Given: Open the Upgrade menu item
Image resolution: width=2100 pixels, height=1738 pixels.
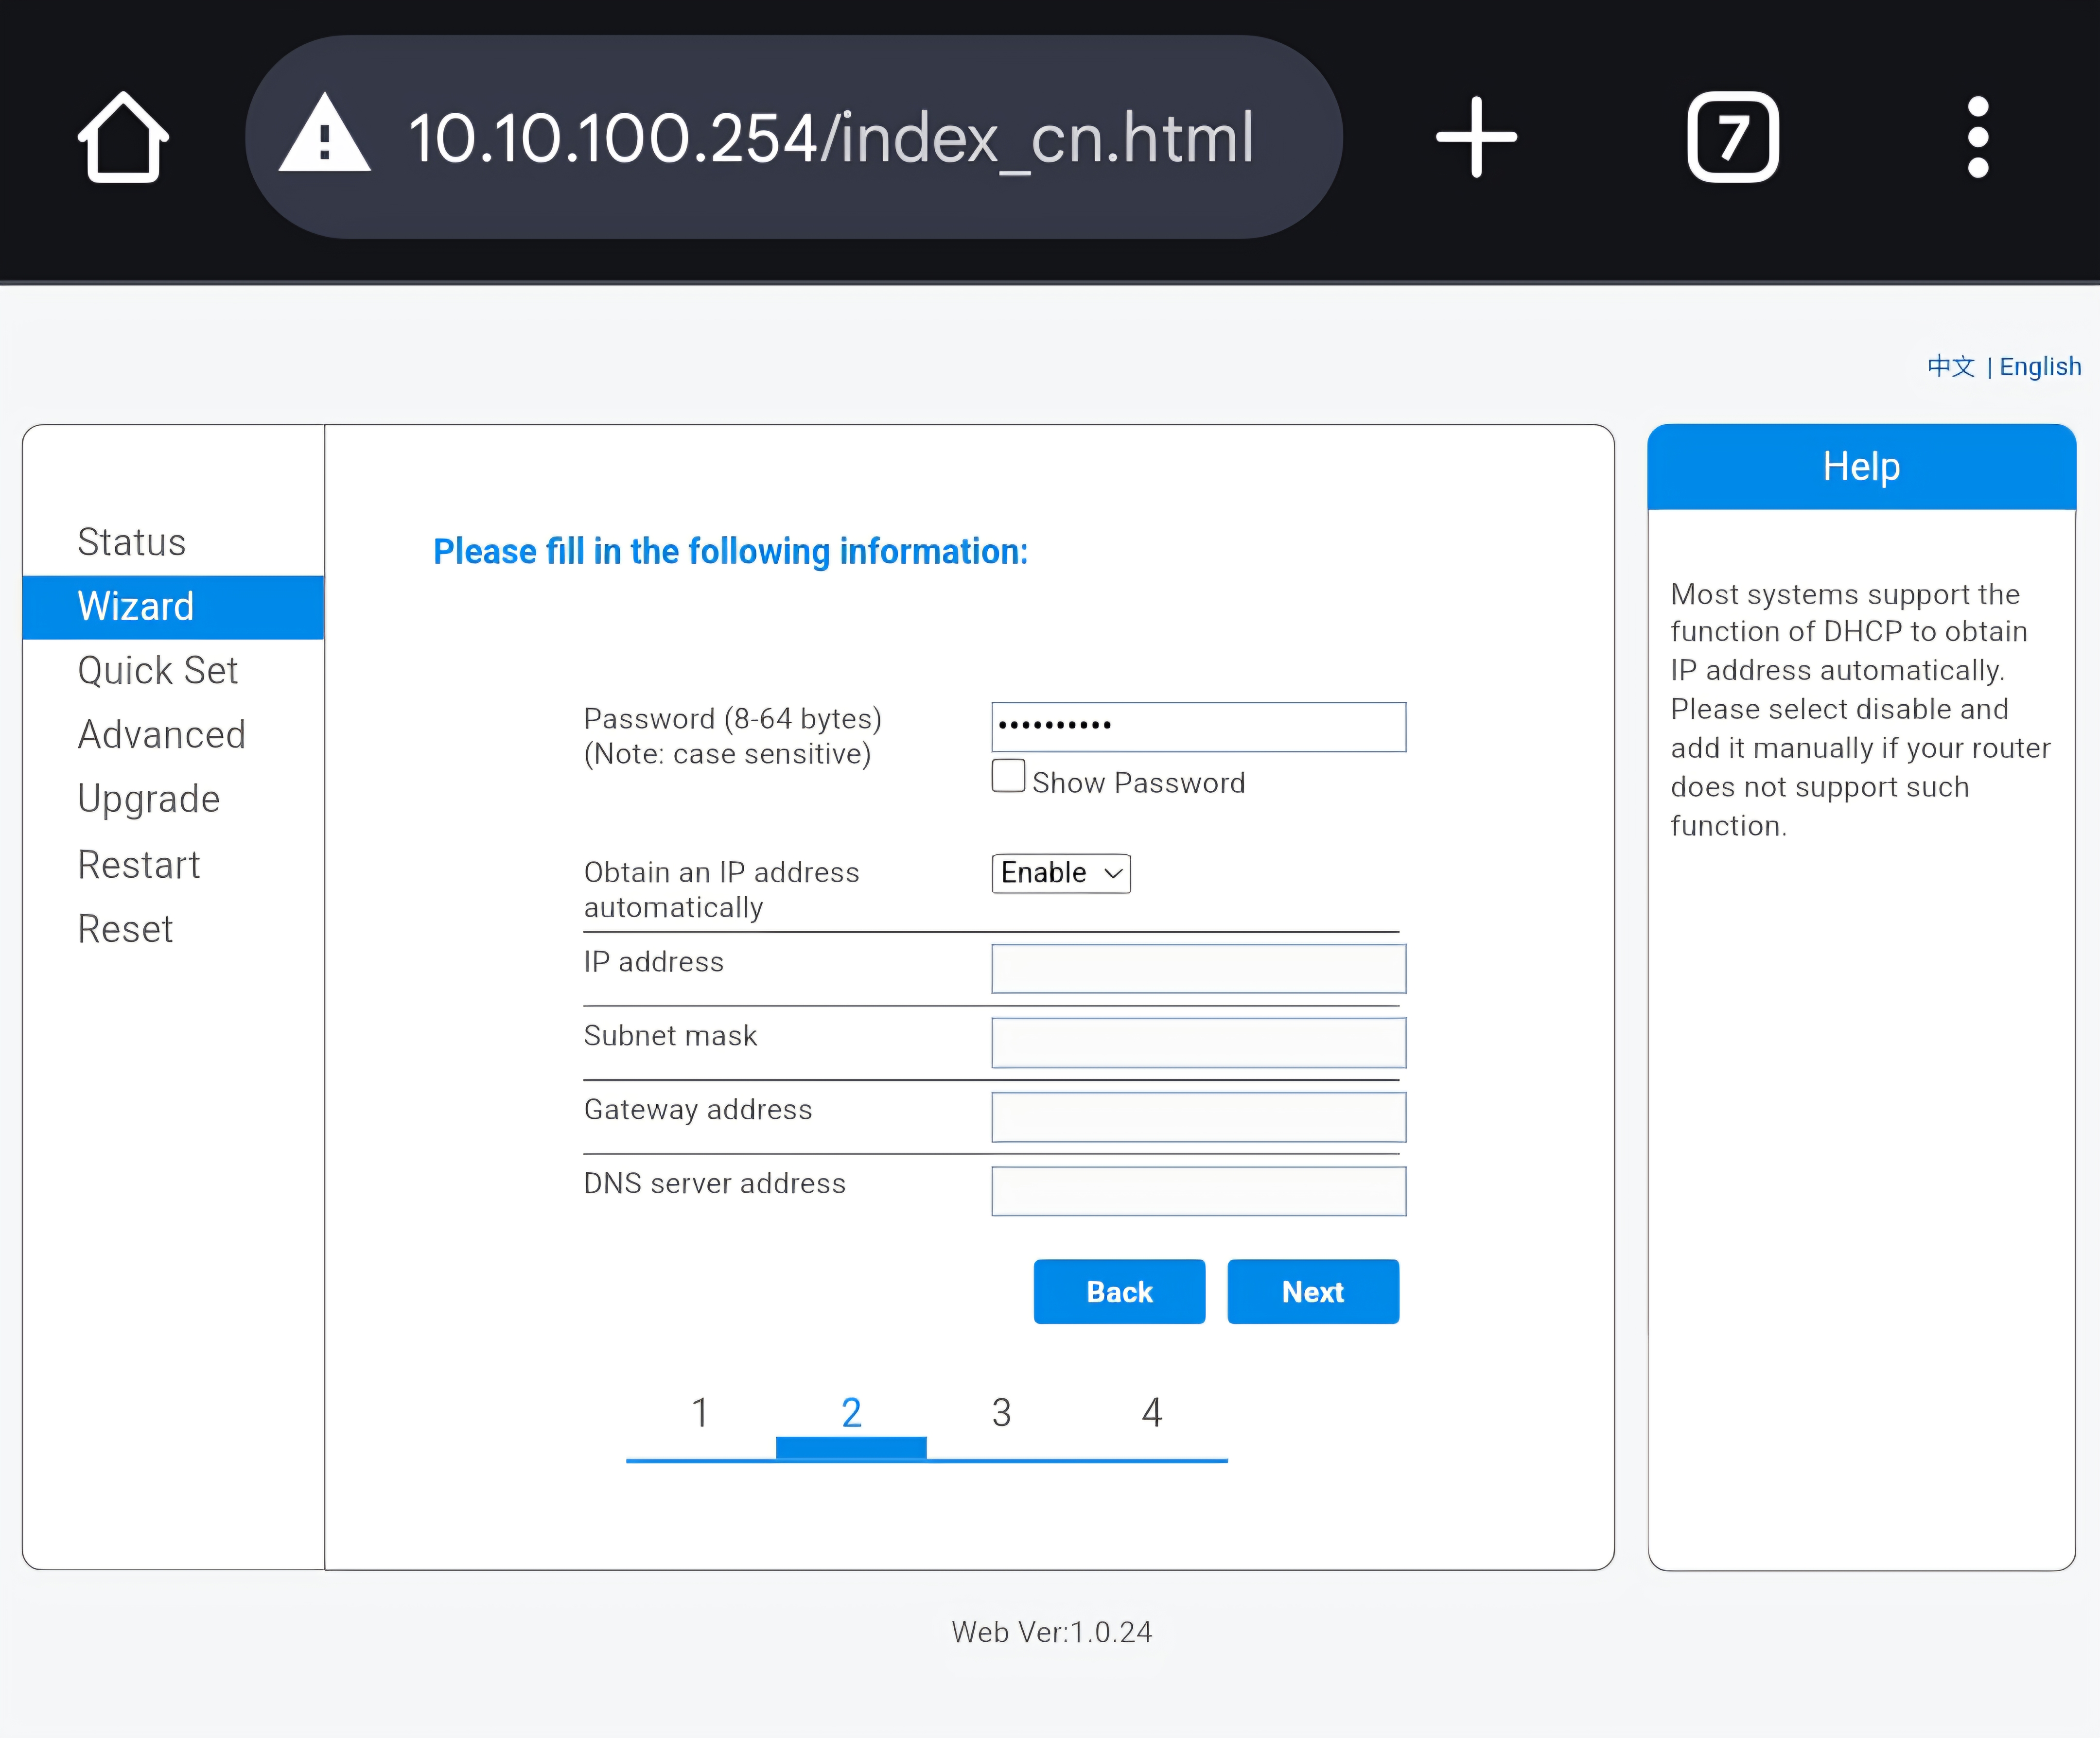Looking at the screenshot, I should tap(149, 800).
